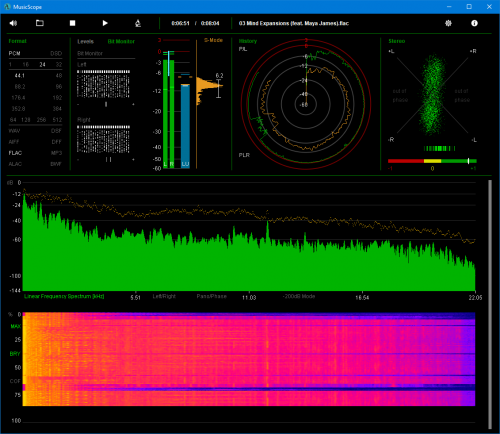The image size is (500, 434).
Task: Stop playback with the square button
Action: point(72,23)
